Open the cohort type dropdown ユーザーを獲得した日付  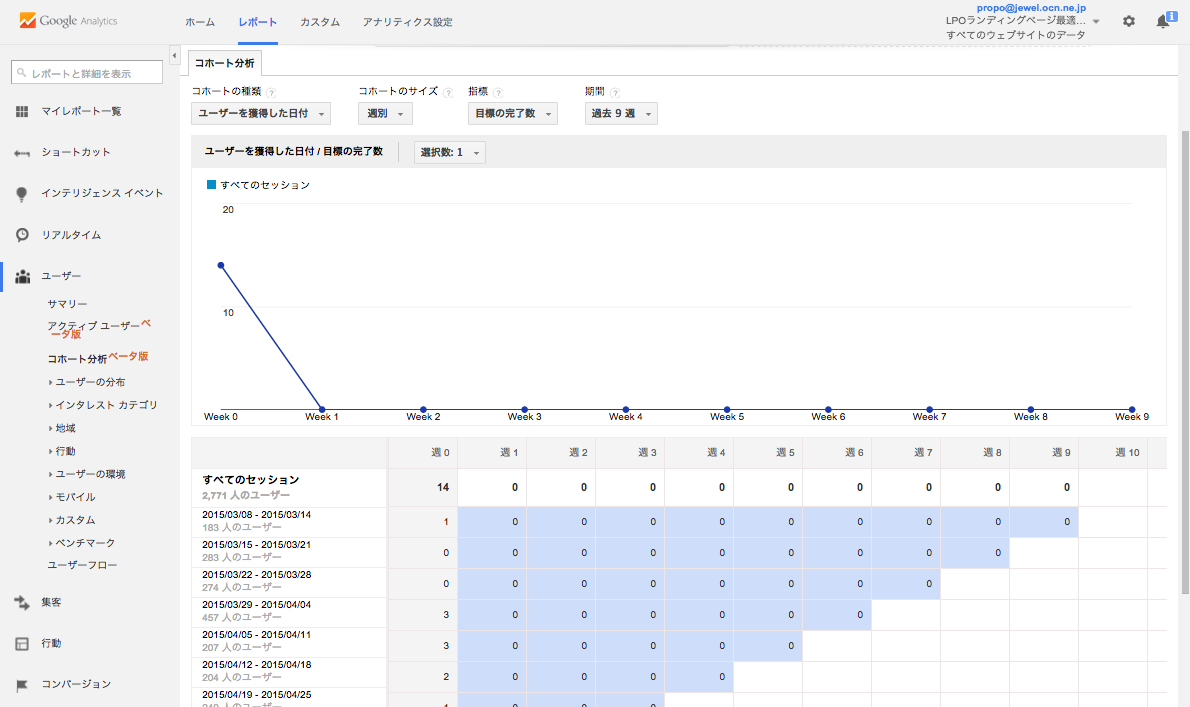tap(261, 114)
